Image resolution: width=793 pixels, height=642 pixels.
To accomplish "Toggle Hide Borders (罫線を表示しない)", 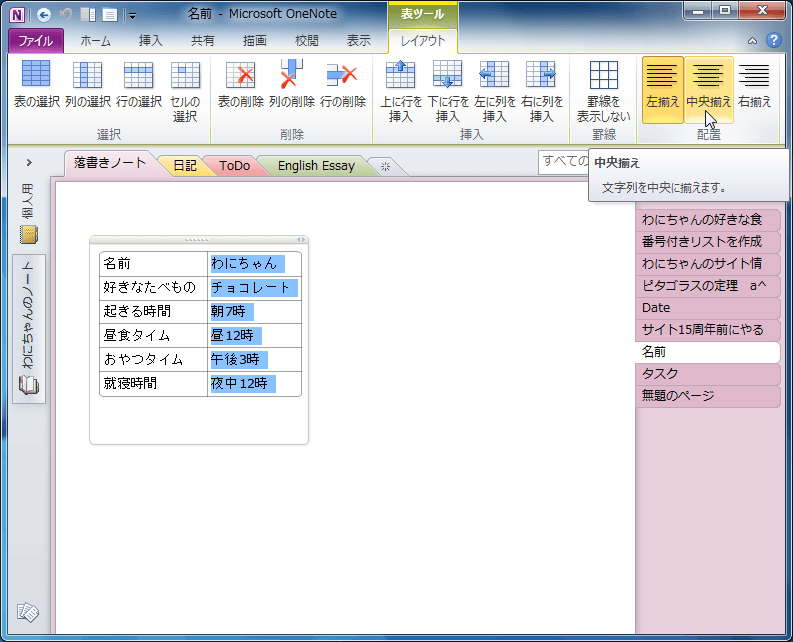I will pos(603,91).
